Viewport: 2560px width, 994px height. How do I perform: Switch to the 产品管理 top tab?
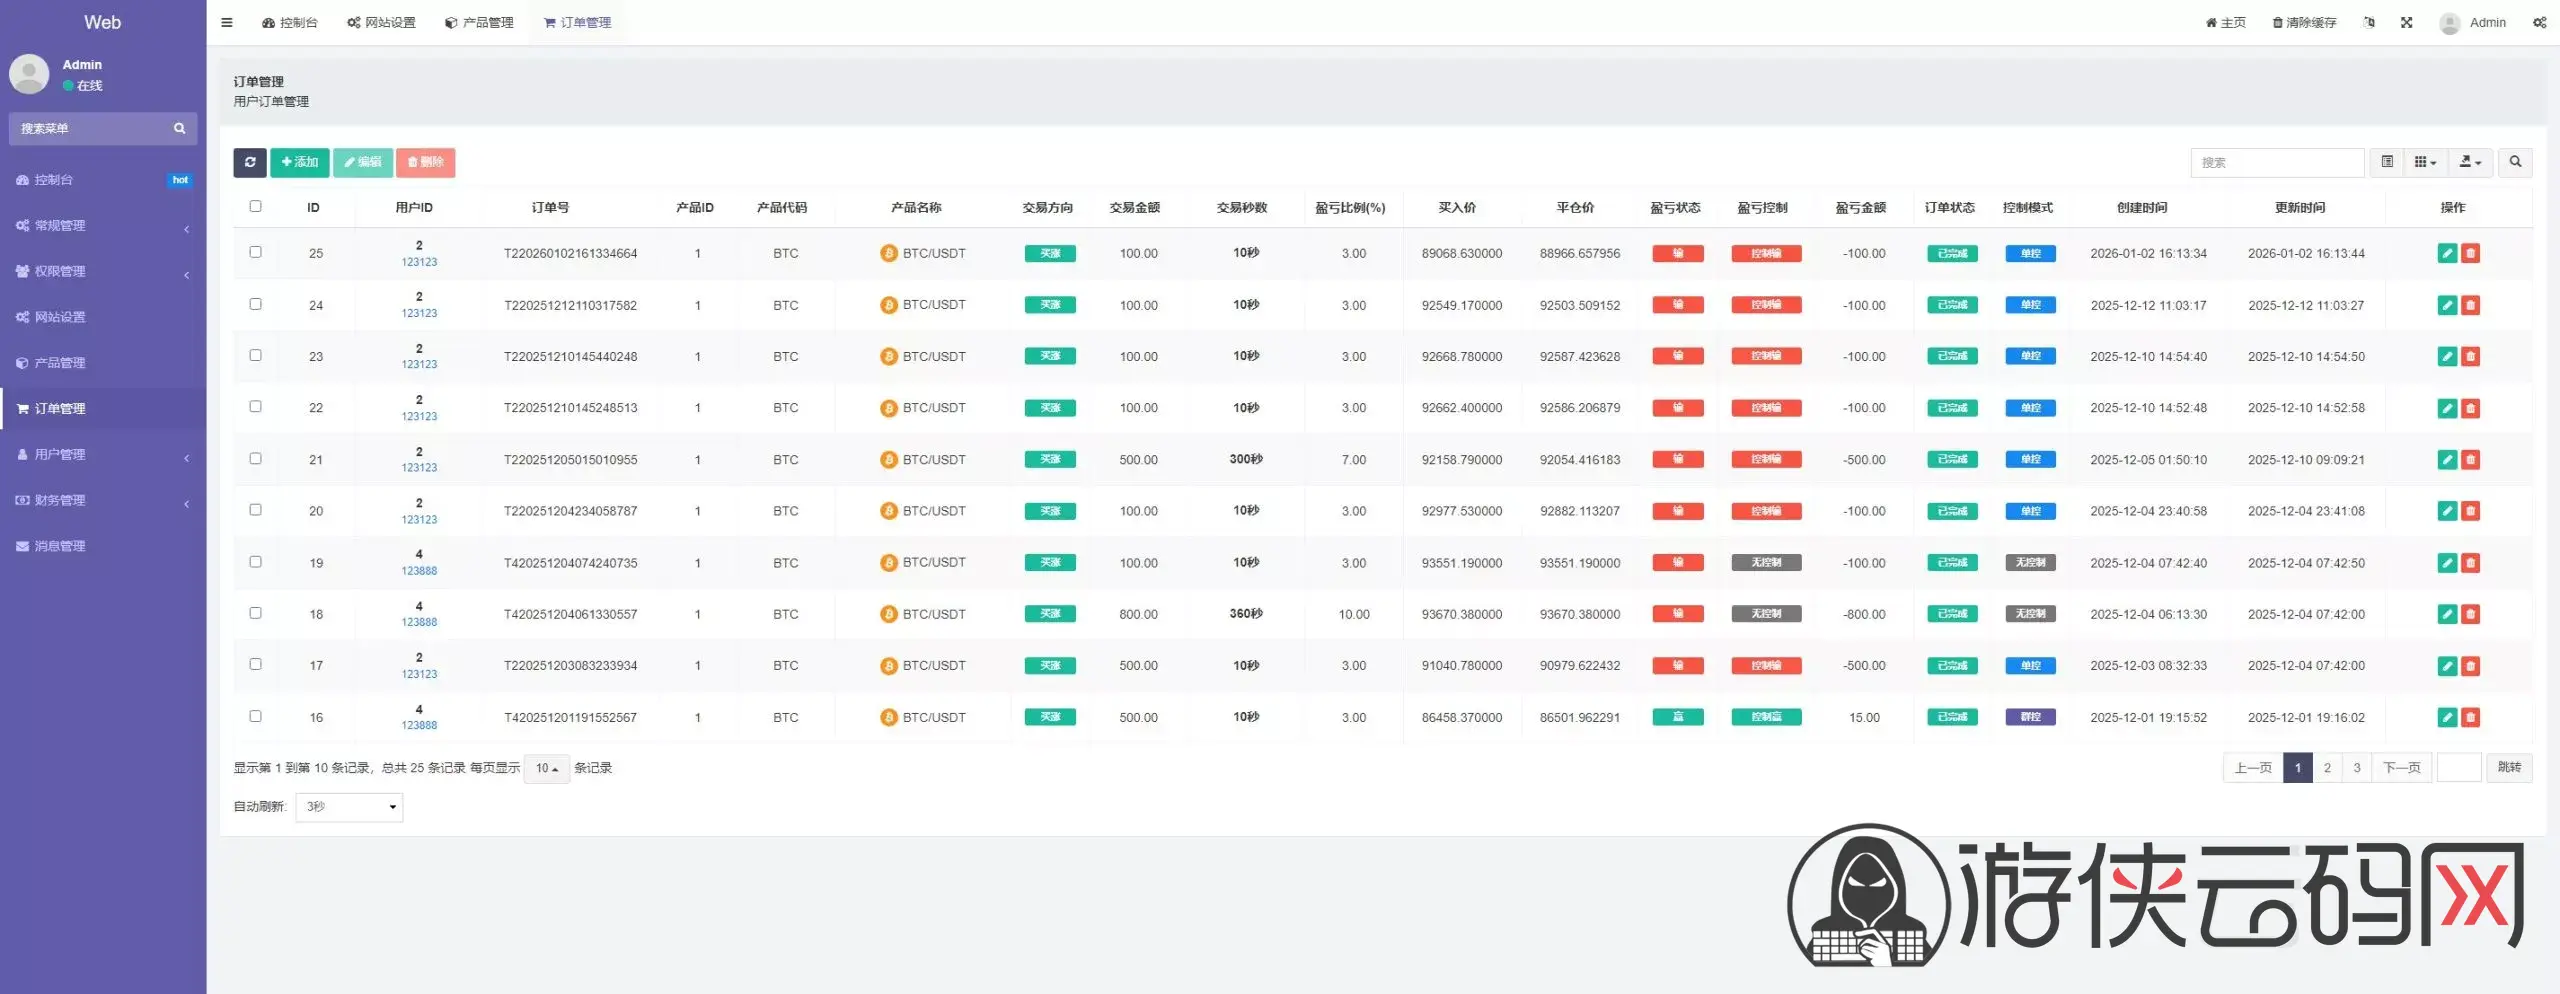click(x=479, y=22)
